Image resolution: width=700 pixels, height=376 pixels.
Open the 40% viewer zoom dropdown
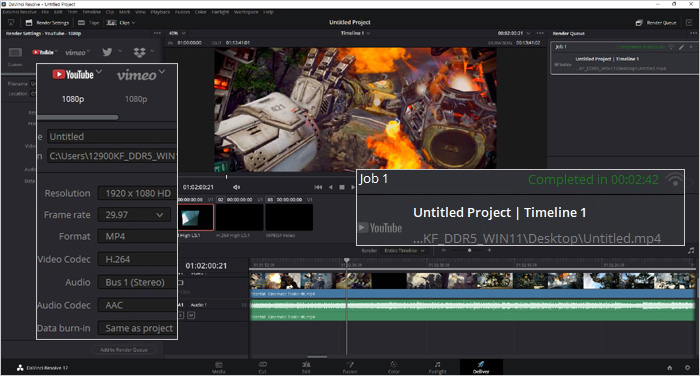tap(177, 33)
